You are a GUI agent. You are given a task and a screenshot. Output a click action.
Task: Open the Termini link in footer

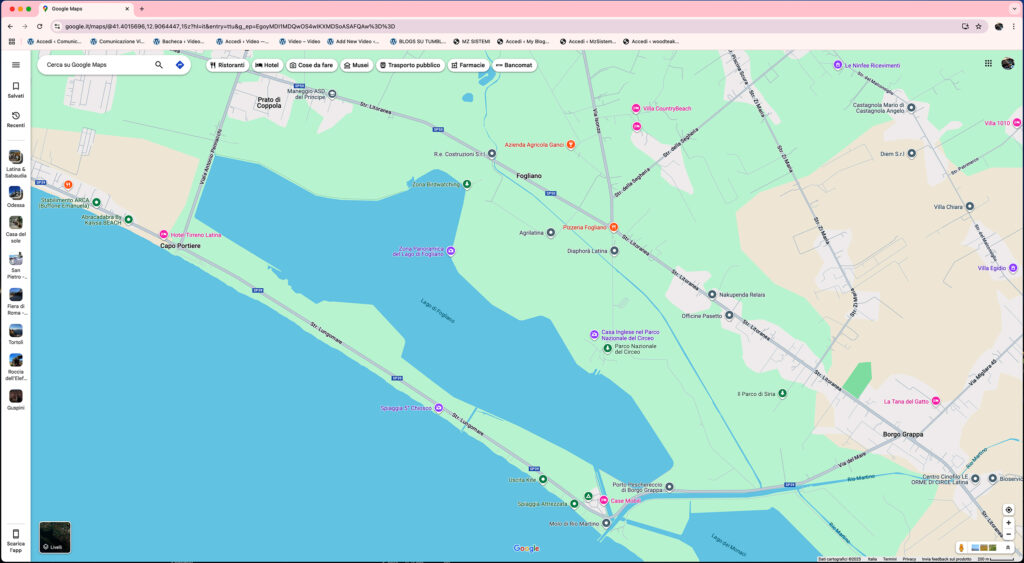(x=889, y=559)
